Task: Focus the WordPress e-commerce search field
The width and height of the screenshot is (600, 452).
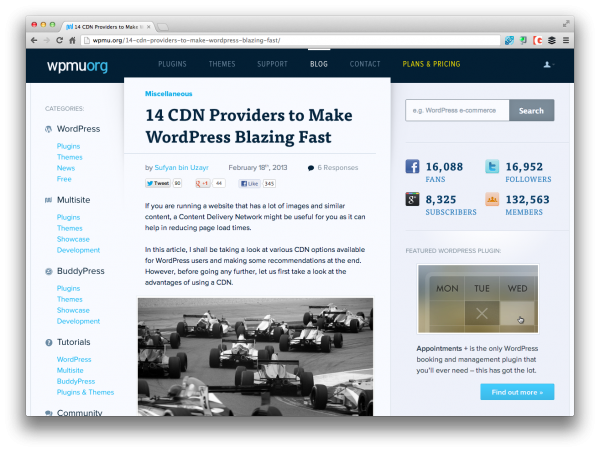Action: click(x=457, y=111)
